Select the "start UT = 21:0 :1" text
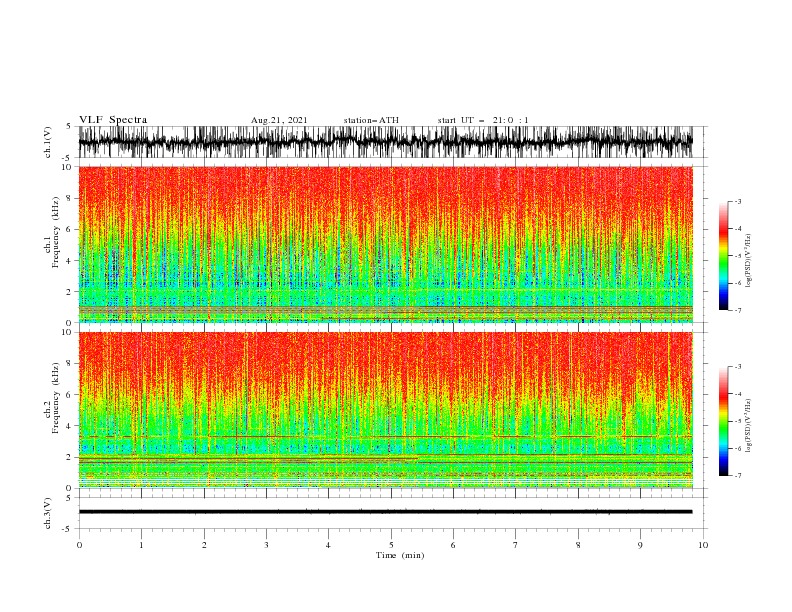This screenshot has height=612, width=792. [x=483, y=120]
